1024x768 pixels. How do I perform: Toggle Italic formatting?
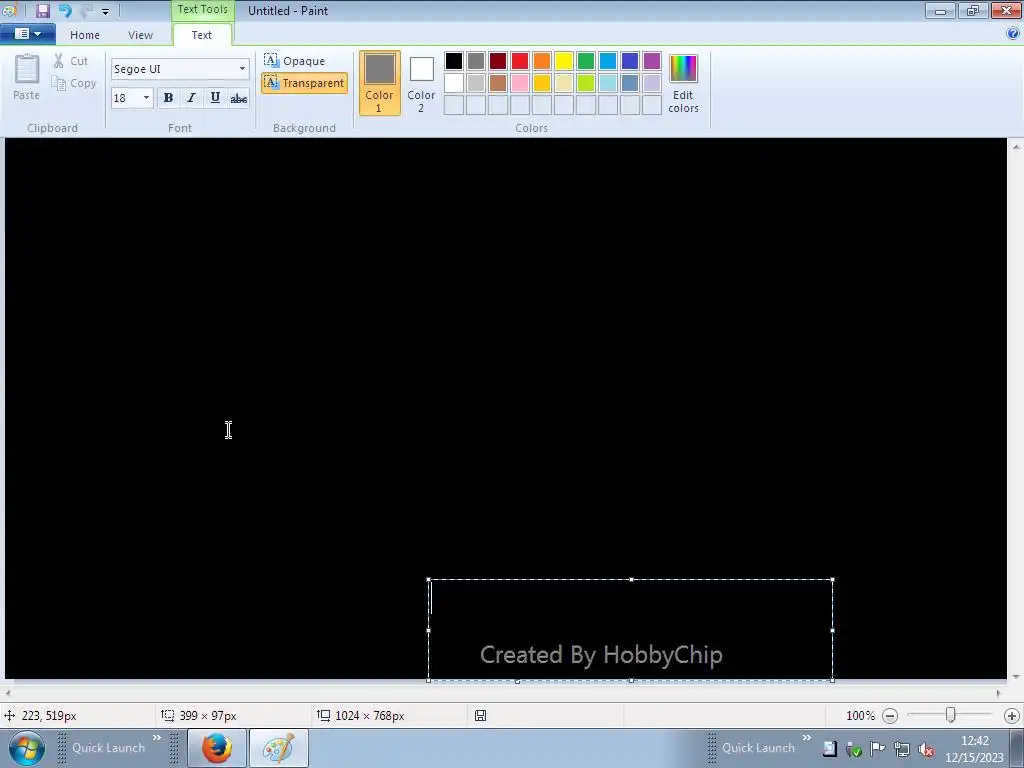click(x=191, y=98)
